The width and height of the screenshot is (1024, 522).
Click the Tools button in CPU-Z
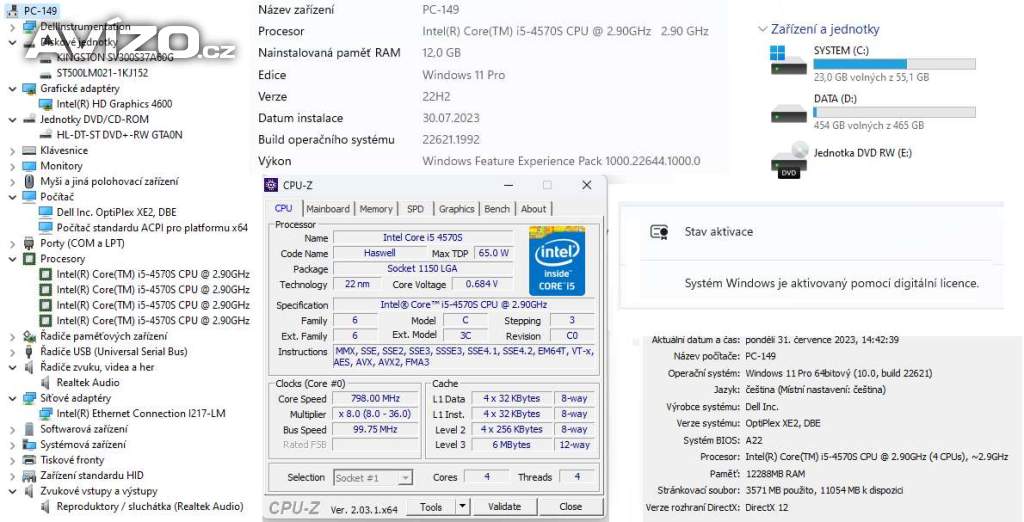[431, 506]
